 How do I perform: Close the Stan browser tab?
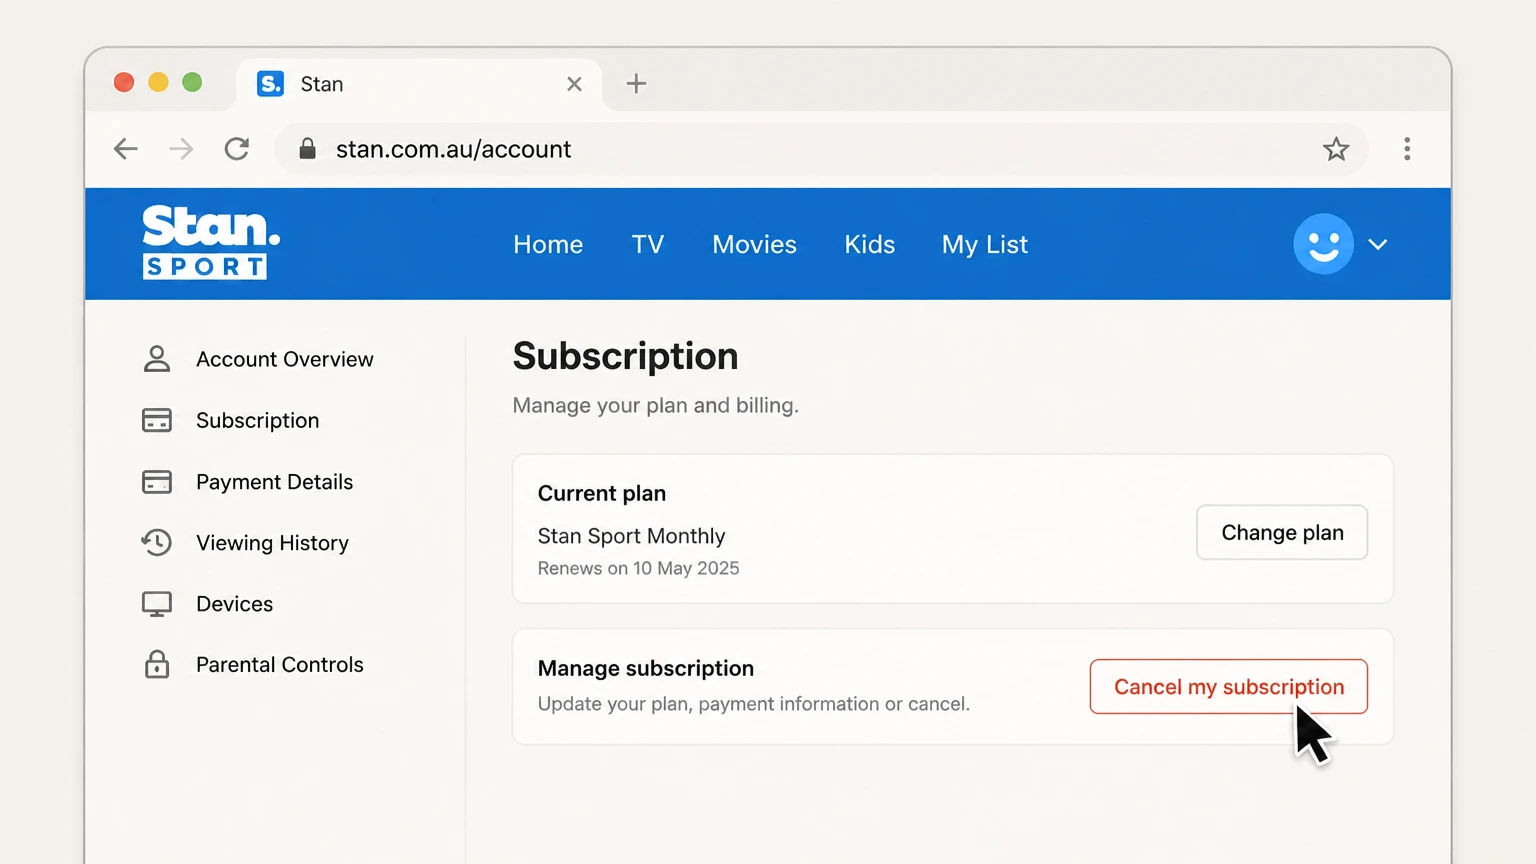point(574,84)
